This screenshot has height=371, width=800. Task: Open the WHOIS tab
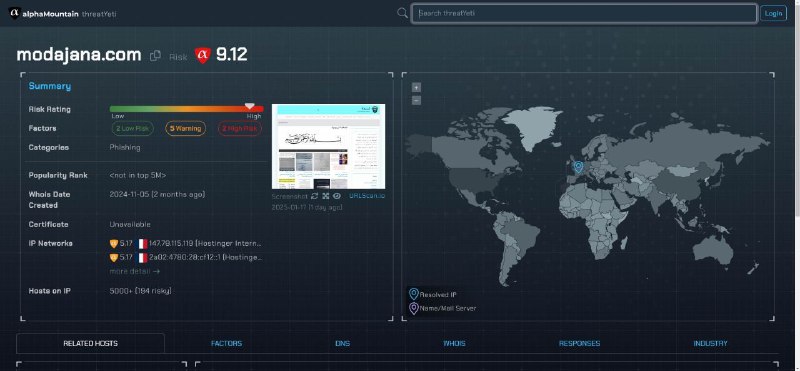tap(454, 343)
